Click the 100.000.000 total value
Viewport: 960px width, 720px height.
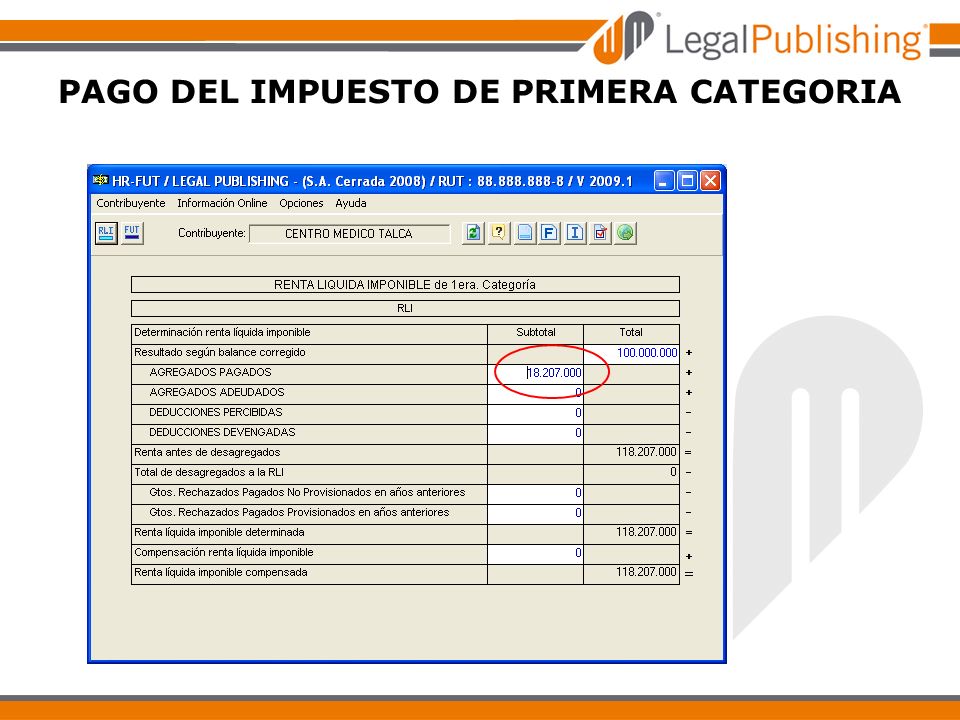647,353
